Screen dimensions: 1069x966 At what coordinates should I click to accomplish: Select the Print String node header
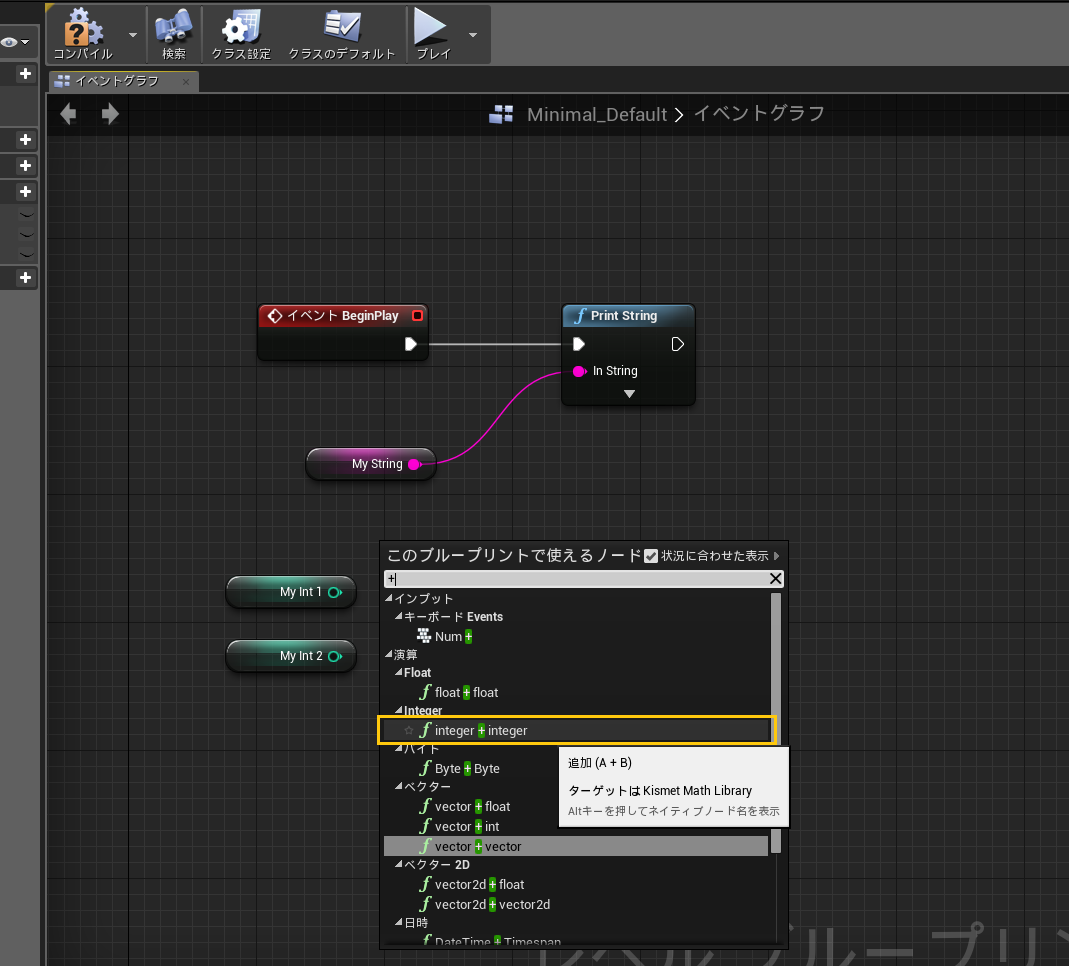[x=628, y=316]
